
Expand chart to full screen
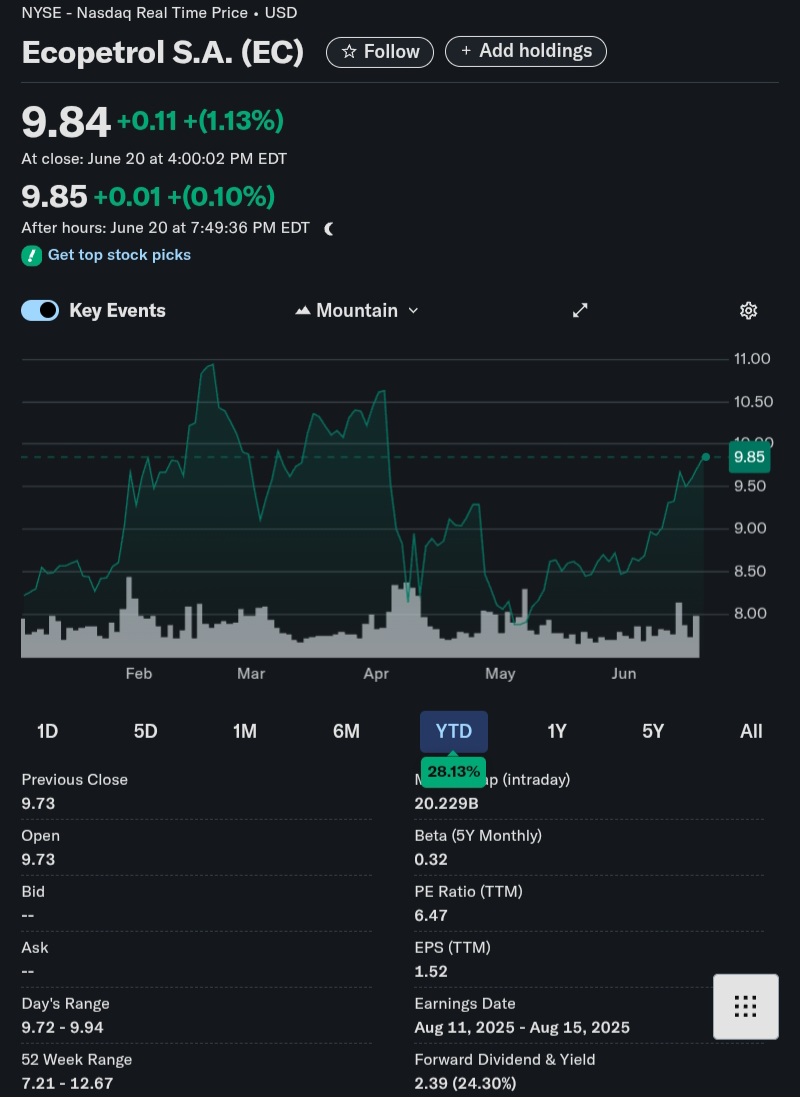pos(580,311)
